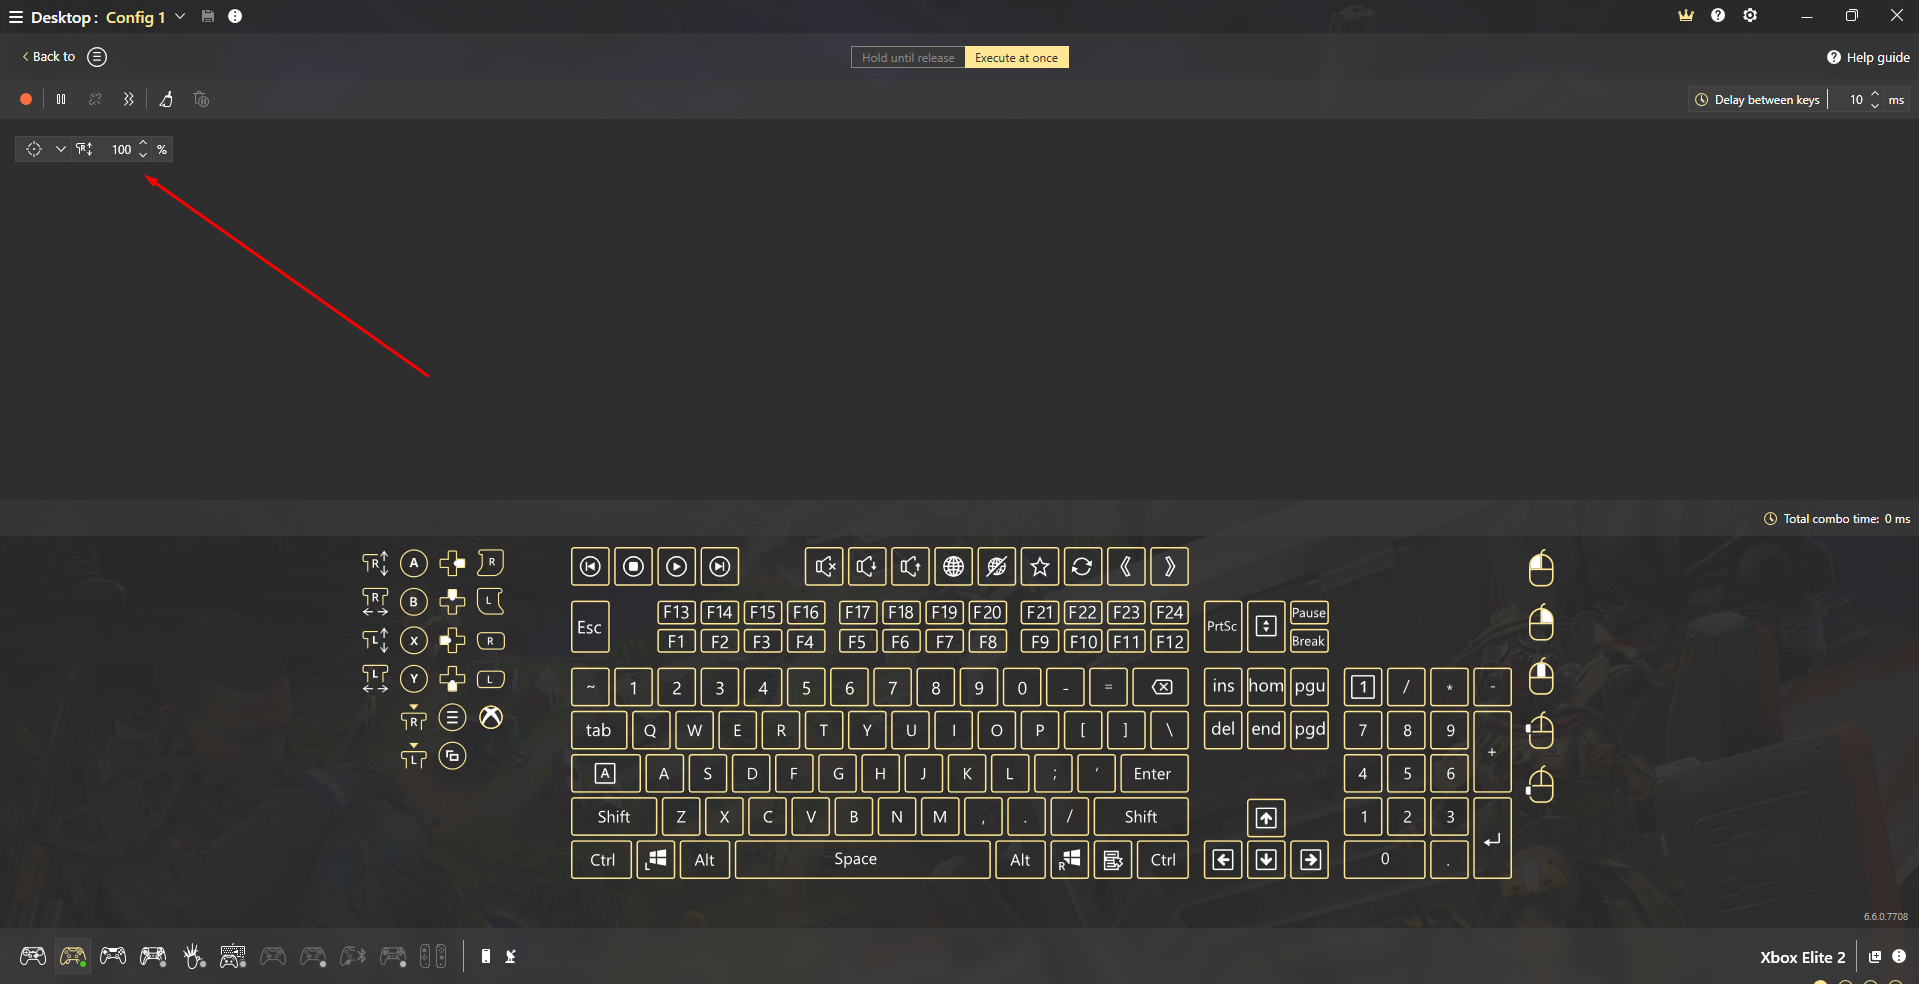Go Back to previous screen
The width and height of the screenshot is (1919, 984).
49,57
